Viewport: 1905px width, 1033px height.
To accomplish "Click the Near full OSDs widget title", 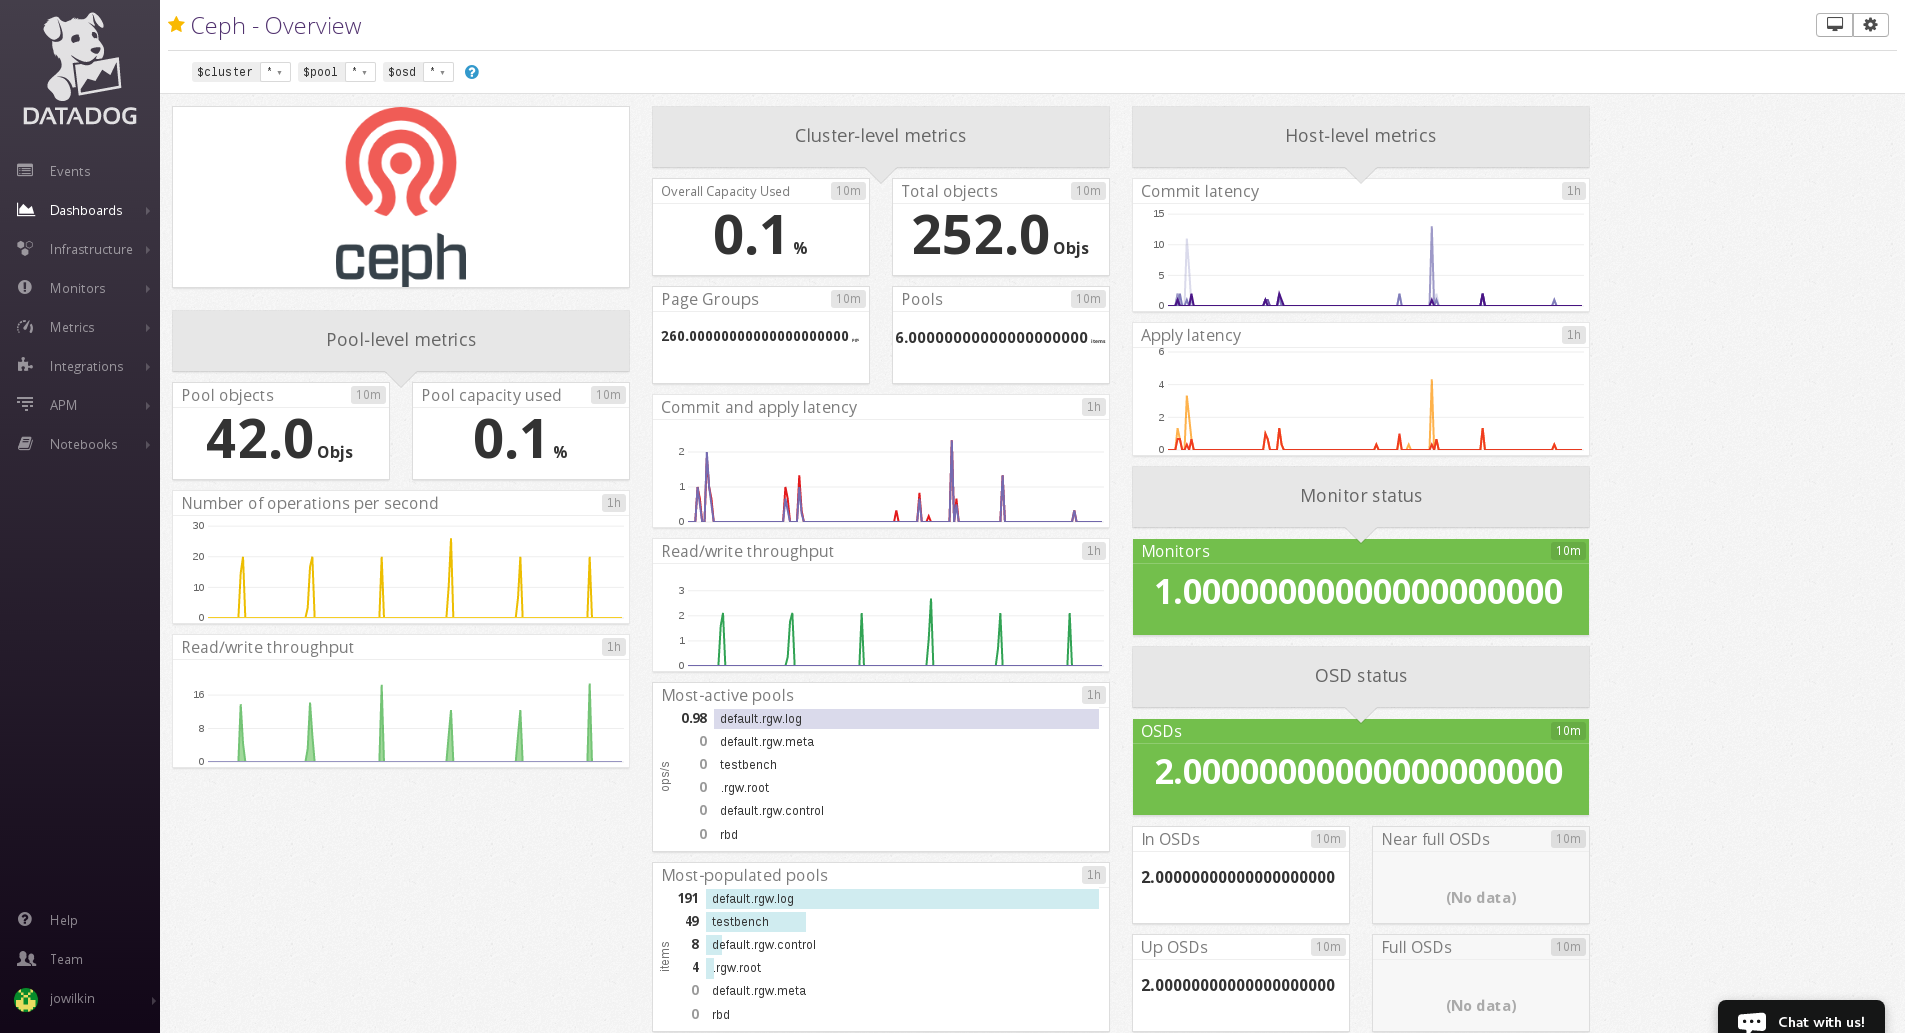I will click(1436, 839).
